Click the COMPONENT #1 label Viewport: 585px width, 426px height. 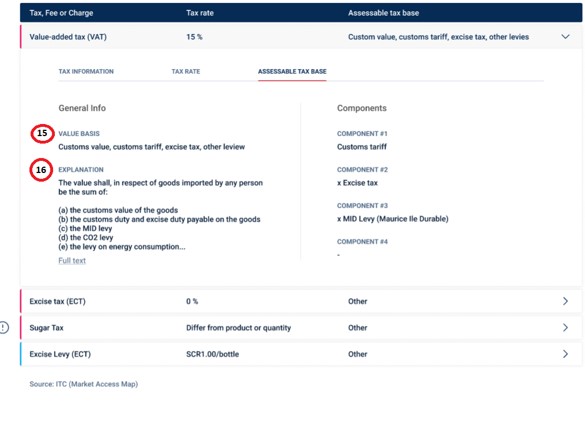pos(362,134)
